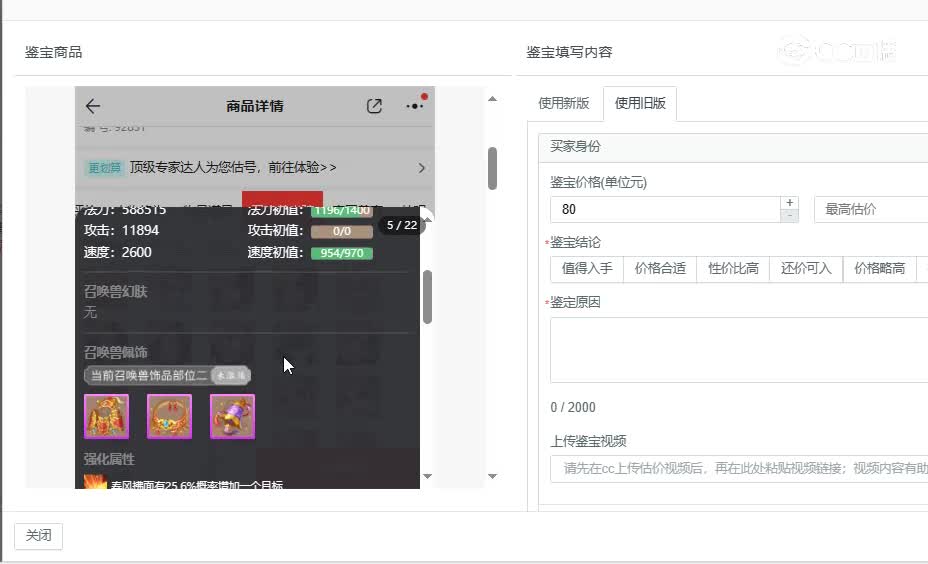Viewport: 928px width, 564px height.
Task: Select the 价格略高 conclusion option
Action: [879, 269]
